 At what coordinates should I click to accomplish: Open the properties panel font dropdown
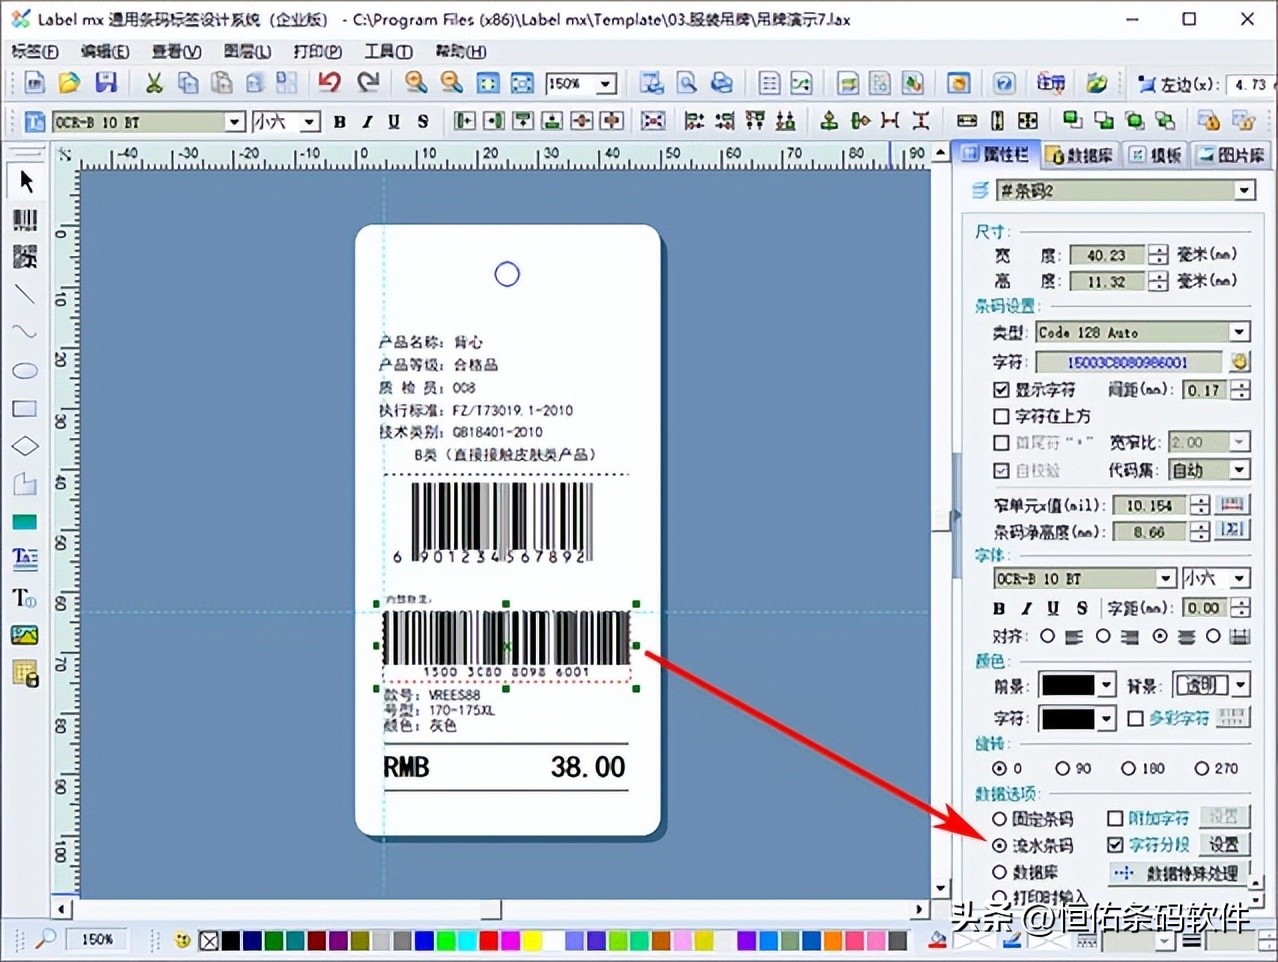[x=1166, y=578]
